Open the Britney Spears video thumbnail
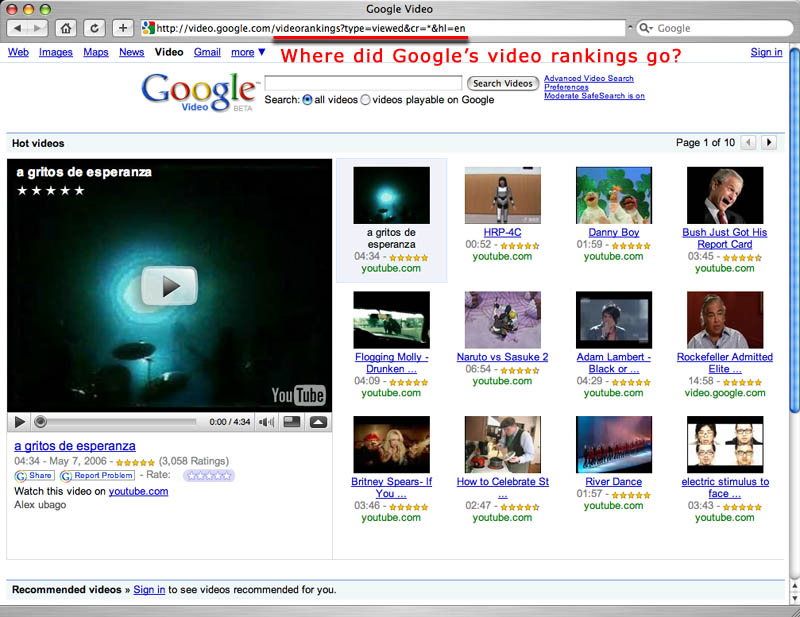 point(391,445)
